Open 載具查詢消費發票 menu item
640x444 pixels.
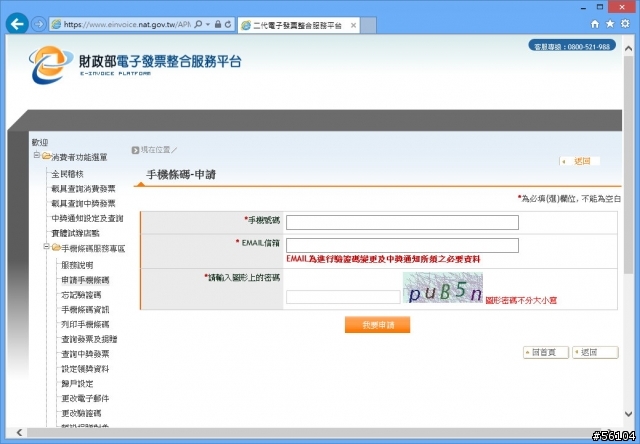click(83, 189)
